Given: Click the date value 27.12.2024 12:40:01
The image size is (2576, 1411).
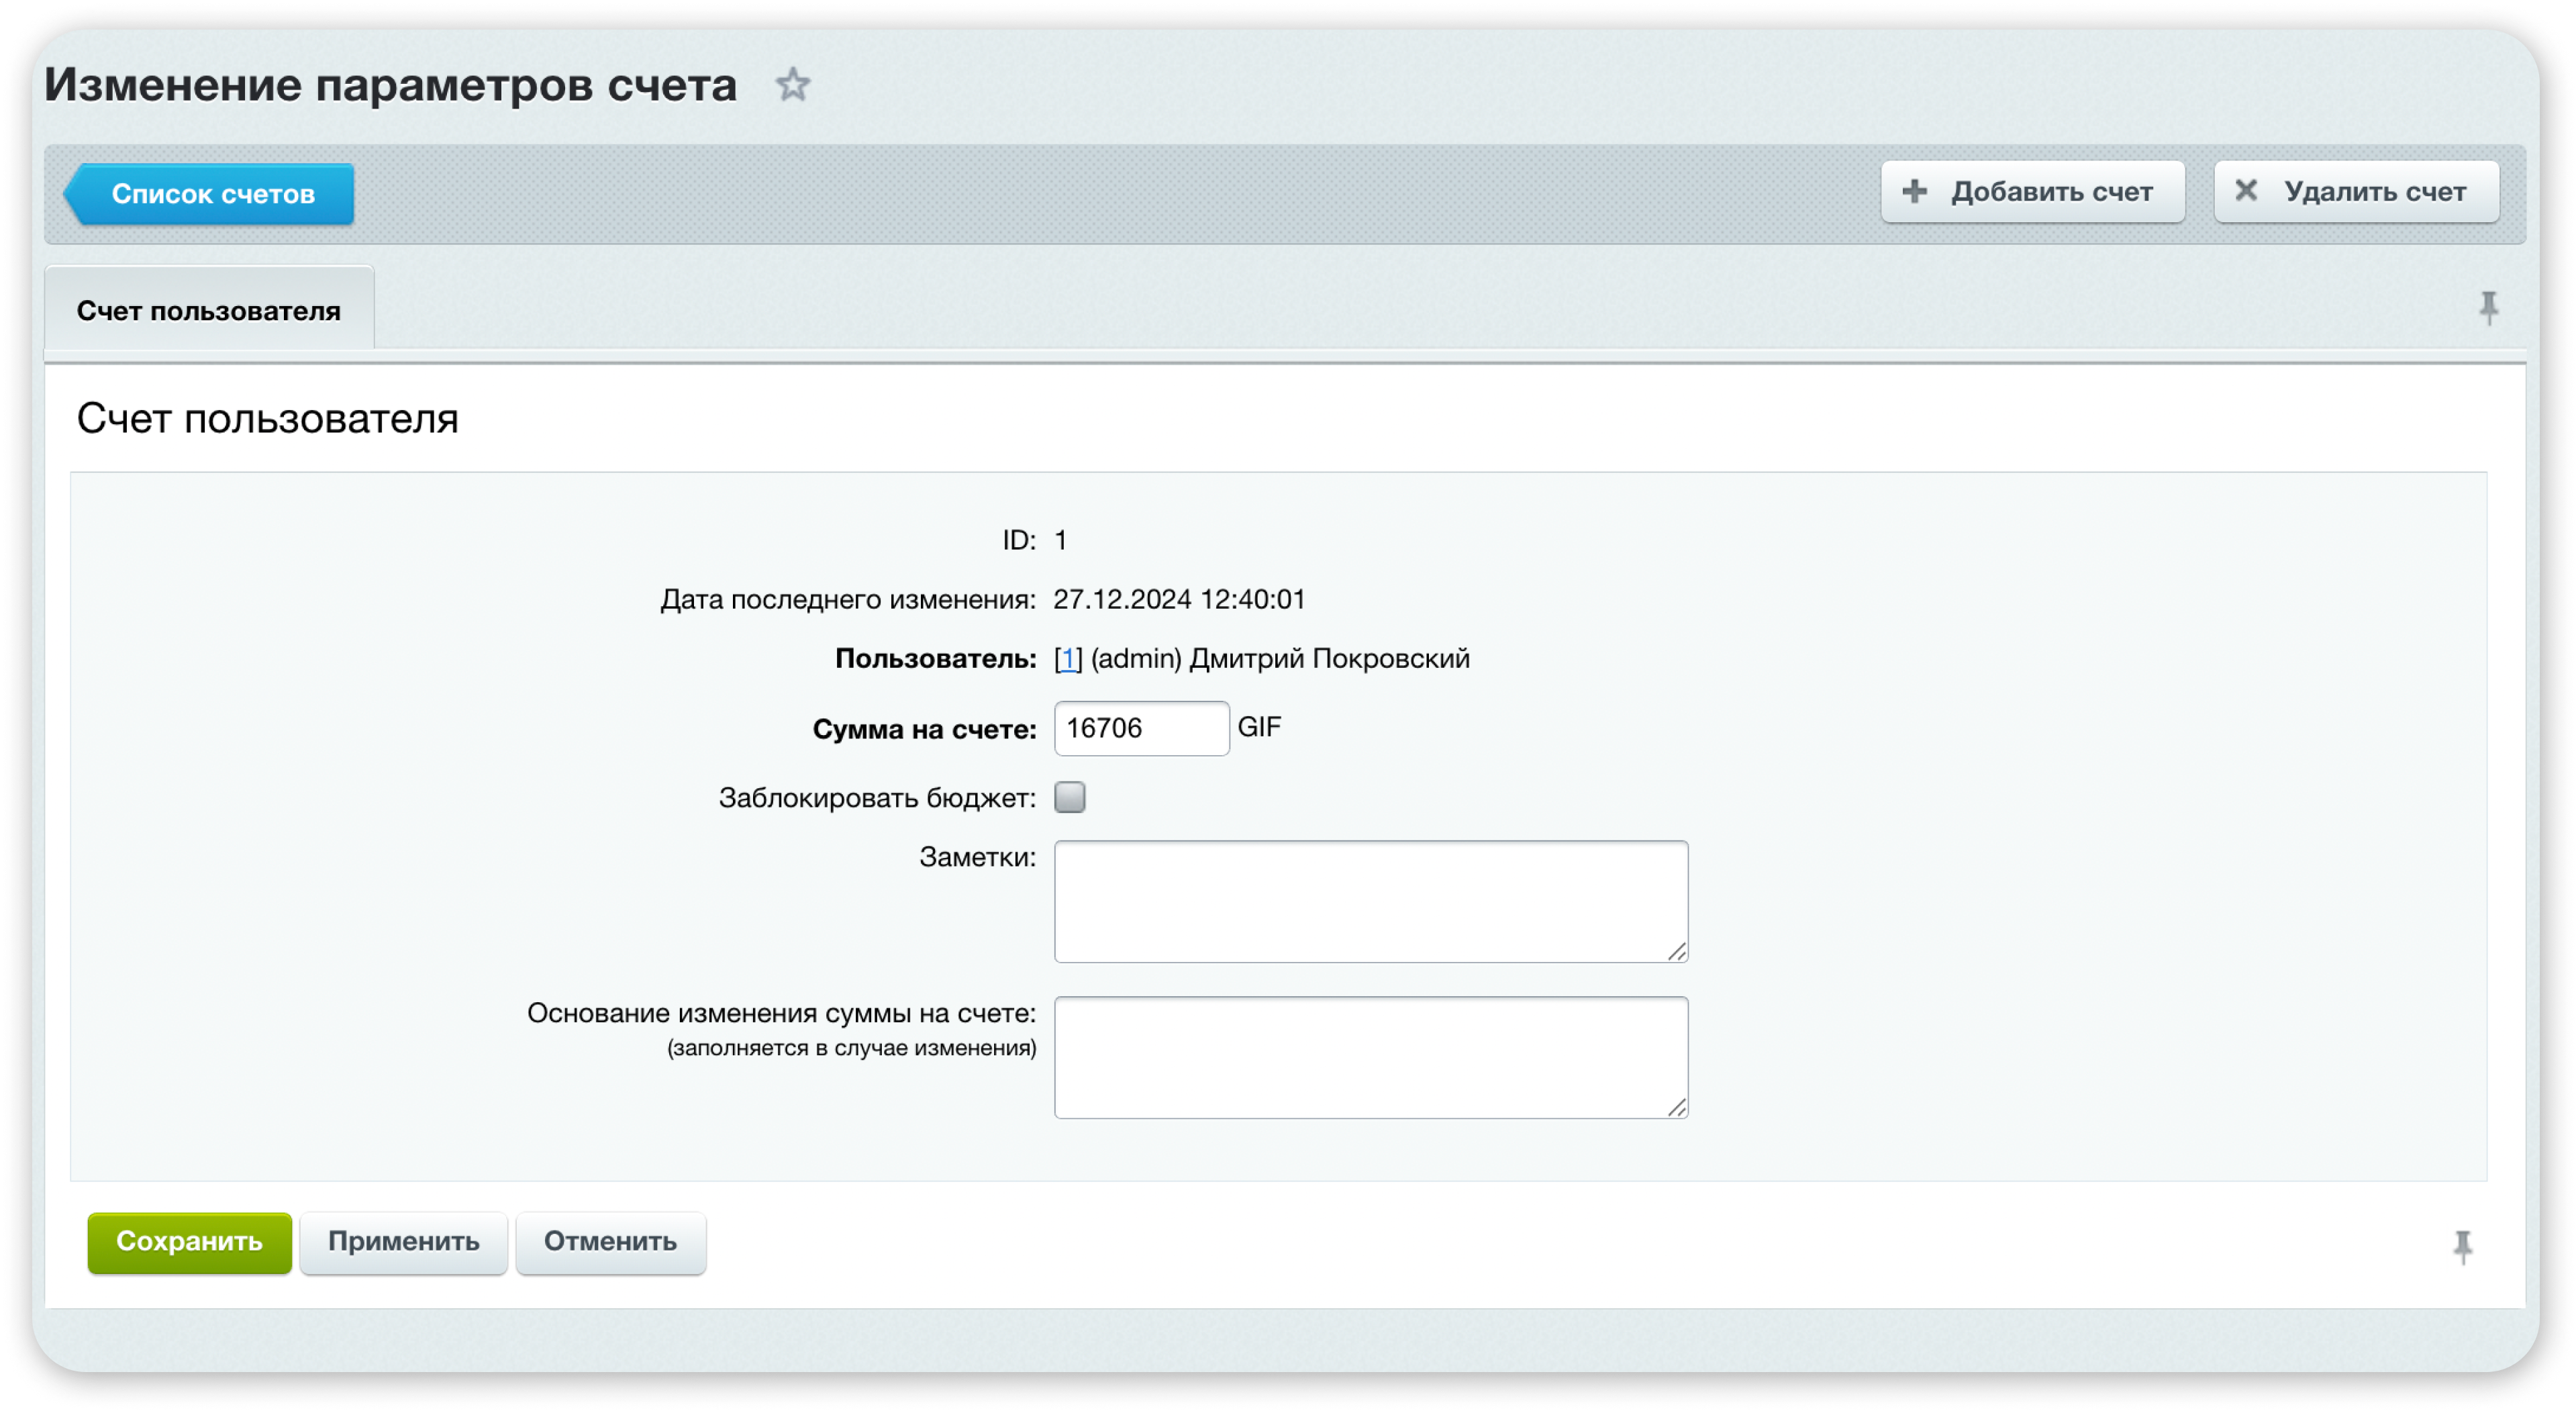Looking at the screenshot, I should [x=1179, y=599].
